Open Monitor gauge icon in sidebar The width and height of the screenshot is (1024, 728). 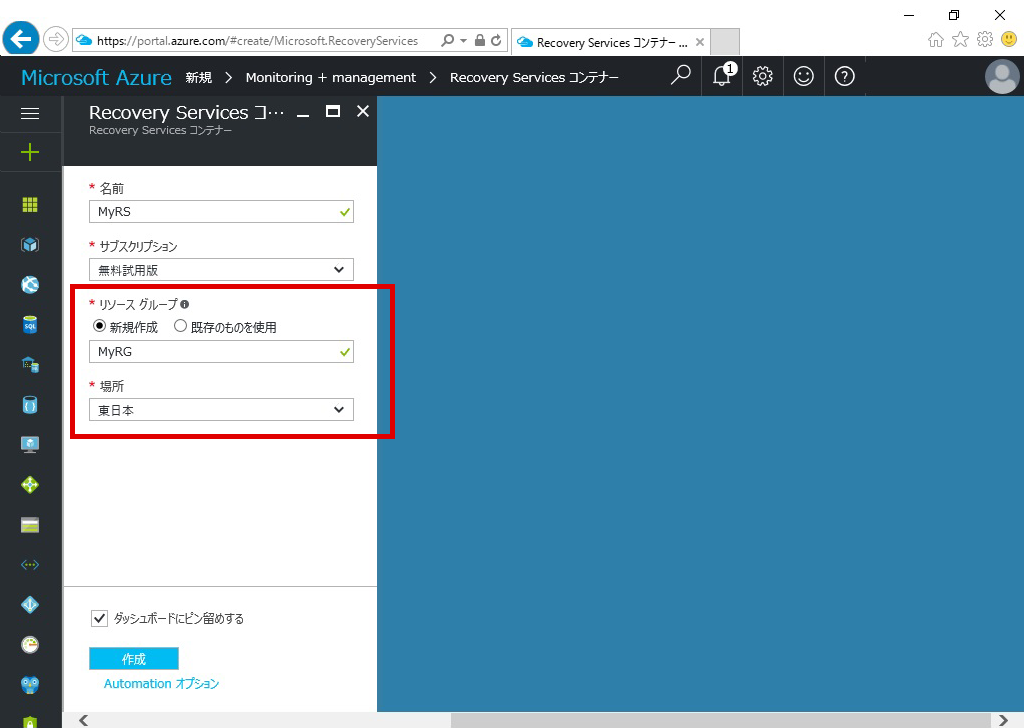tap(30, 645)
